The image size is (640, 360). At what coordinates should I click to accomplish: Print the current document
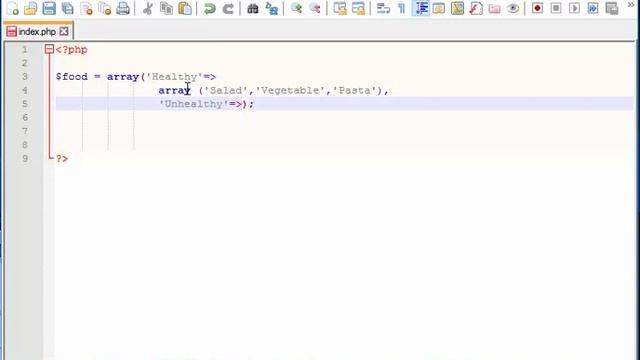(123, 8)
